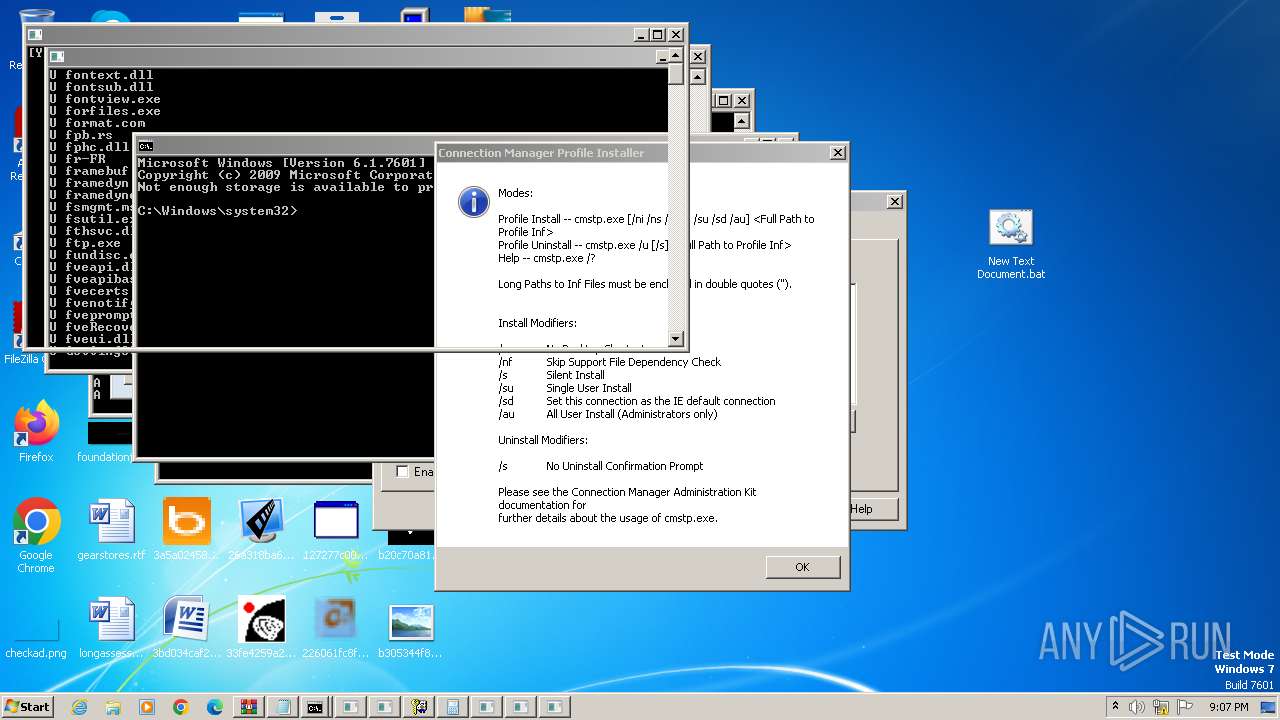Select gearstores.rtf on the desktop
This screenshot has width=1280, height=720.
111,530
